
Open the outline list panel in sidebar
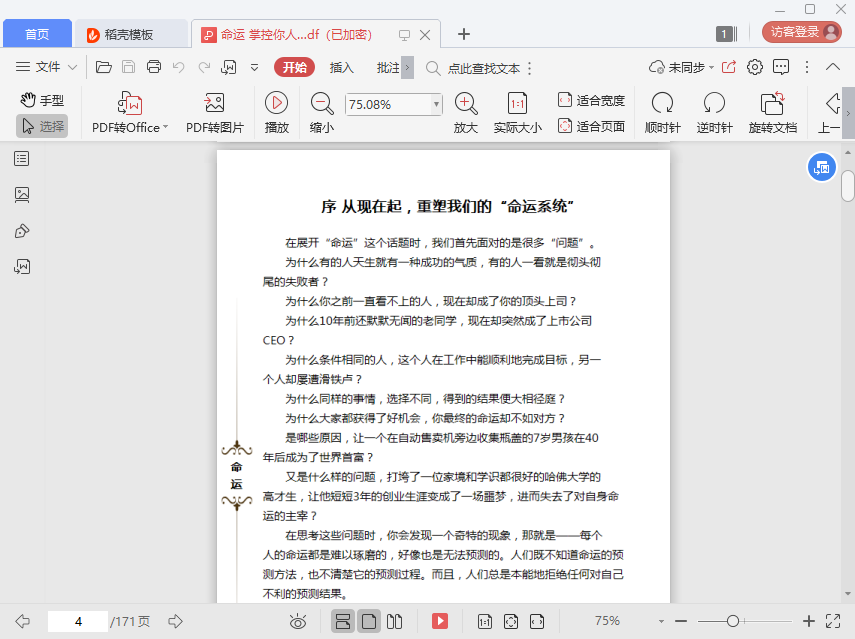pos(22,159)
